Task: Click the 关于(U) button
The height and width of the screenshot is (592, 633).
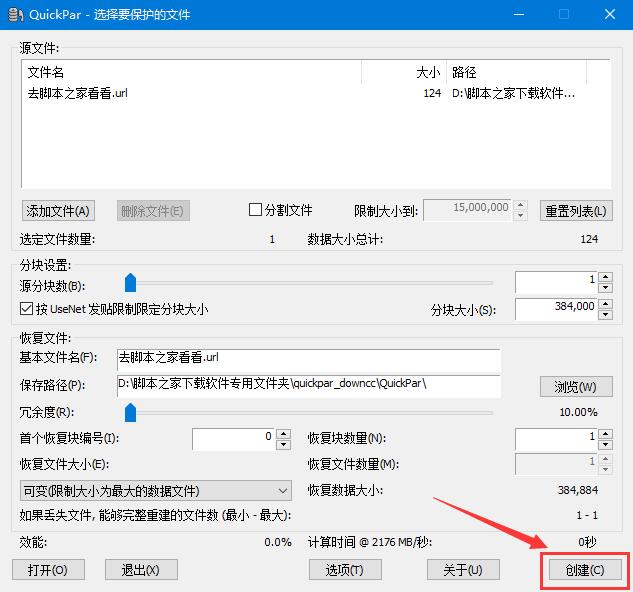Action: pyautogui.click(x=463, y=570)
